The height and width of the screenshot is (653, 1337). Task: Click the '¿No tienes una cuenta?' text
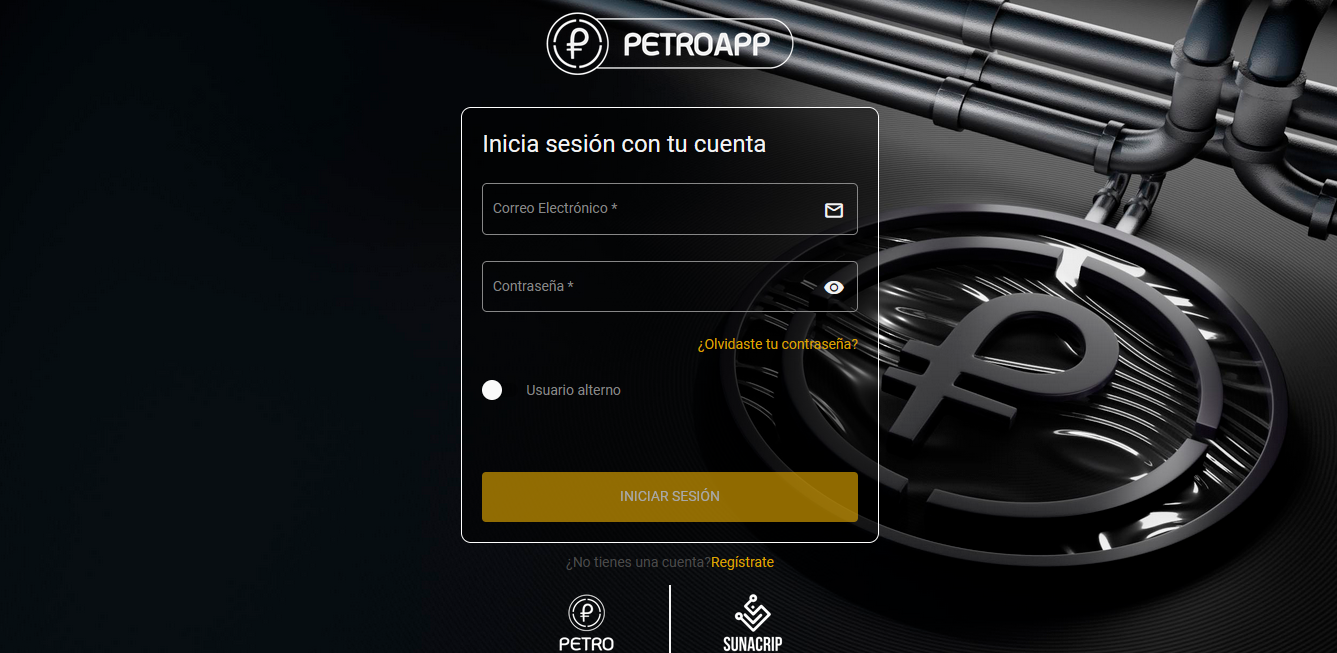(x=638, y=562)
